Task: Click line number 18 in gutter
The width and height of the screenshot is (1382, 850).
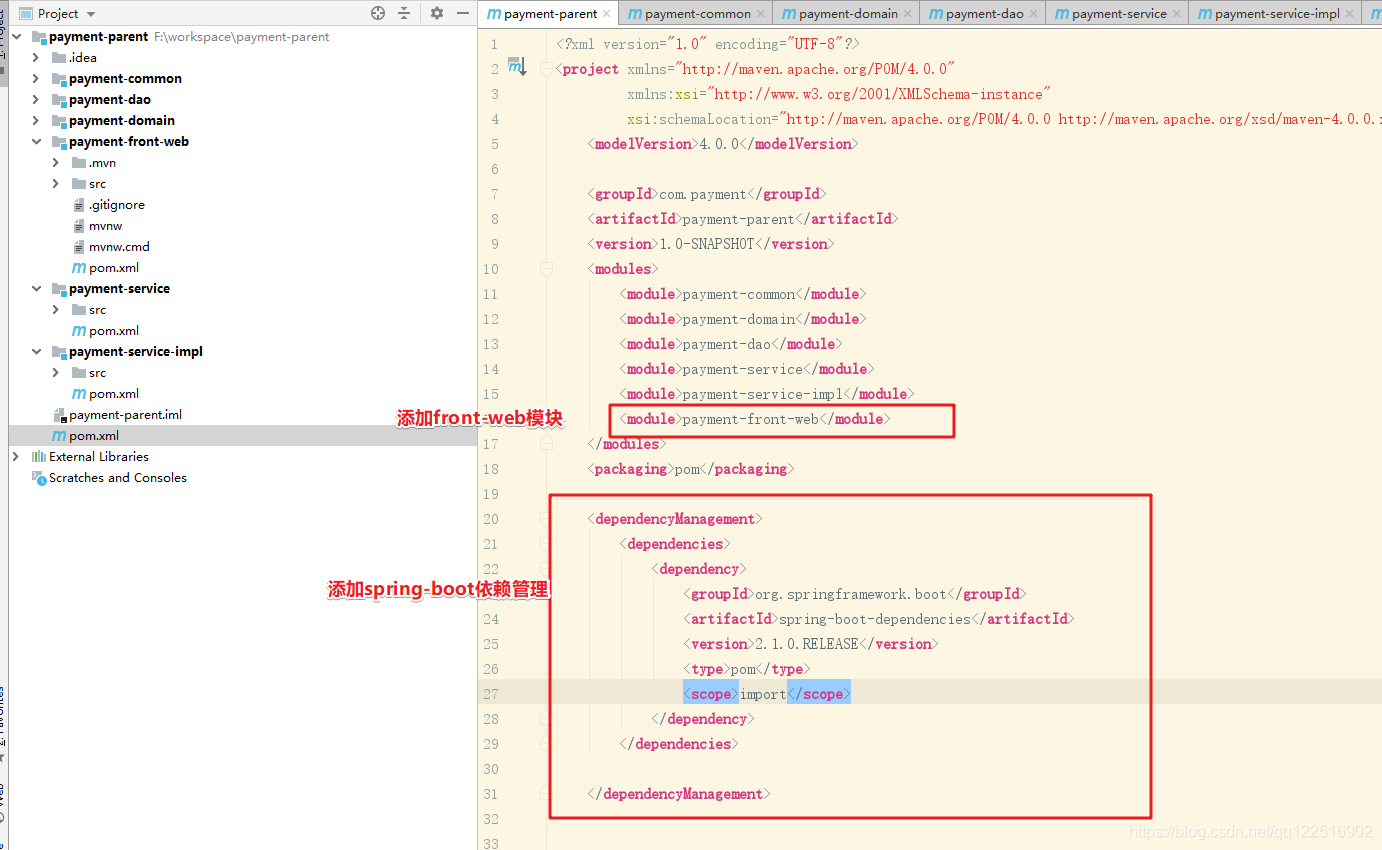Action: (490, 469)
